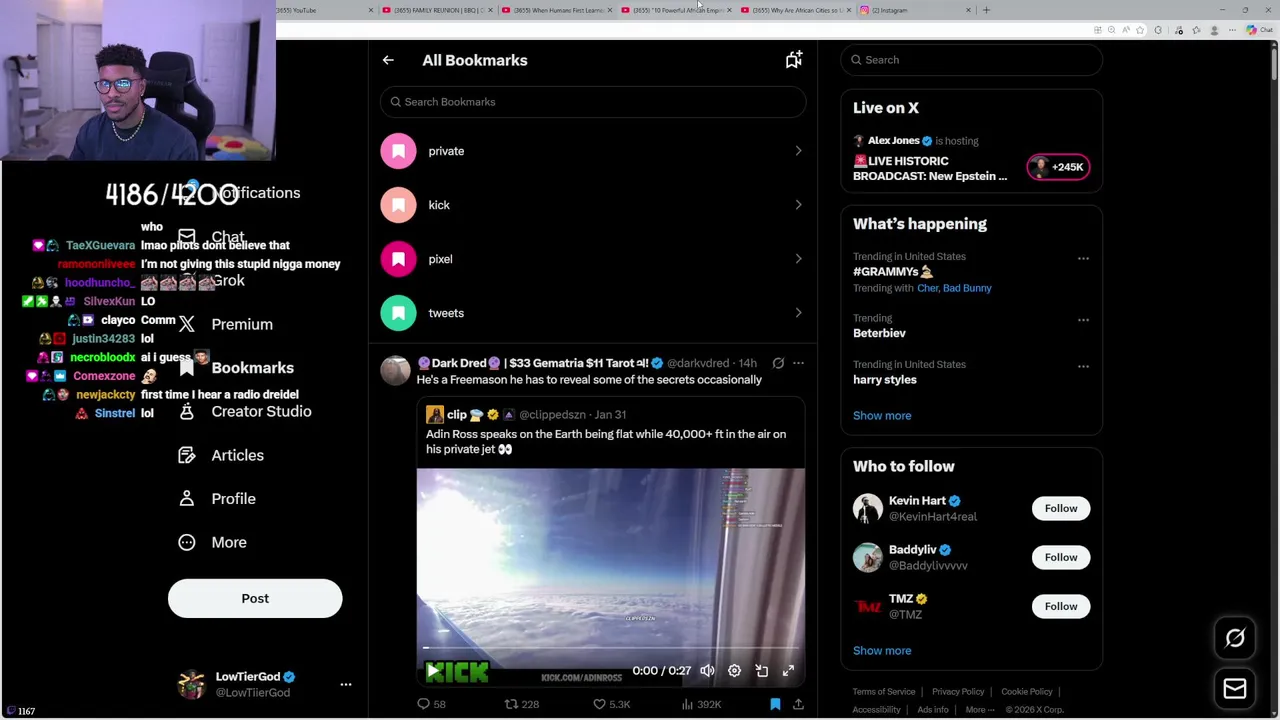View post analytics showing 392K views
1280x720 pixels.
(x=700, y=704)
